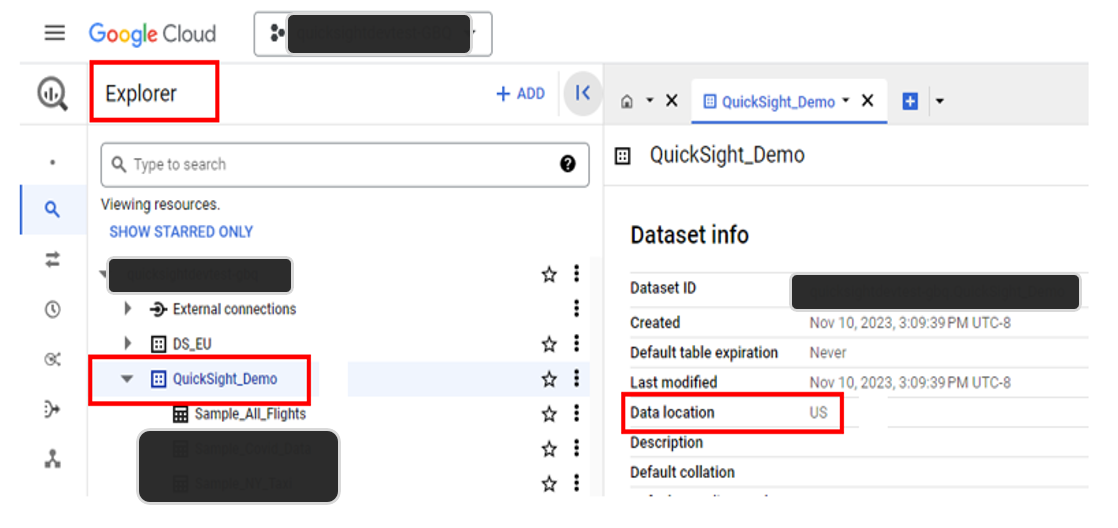This screenshot has width=1118, height=528.
Task: Click the Description label
Action: pos(667,442)
